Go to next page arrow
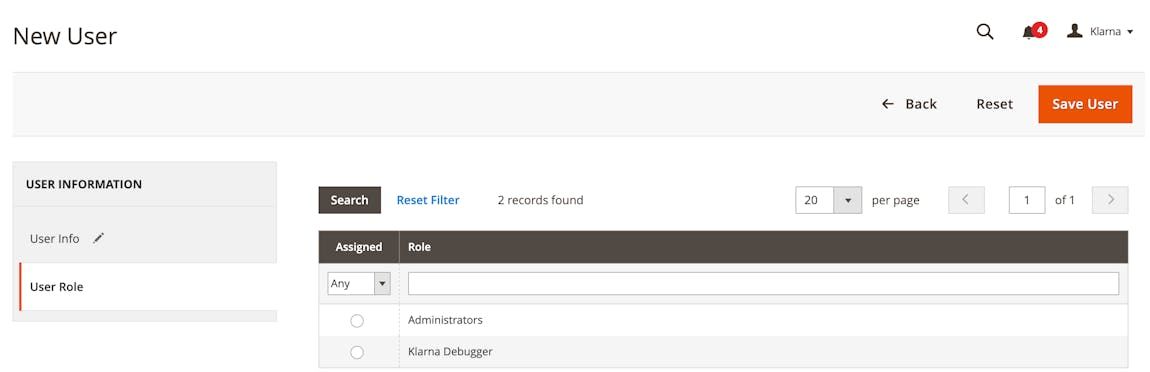 point(1110,200)
